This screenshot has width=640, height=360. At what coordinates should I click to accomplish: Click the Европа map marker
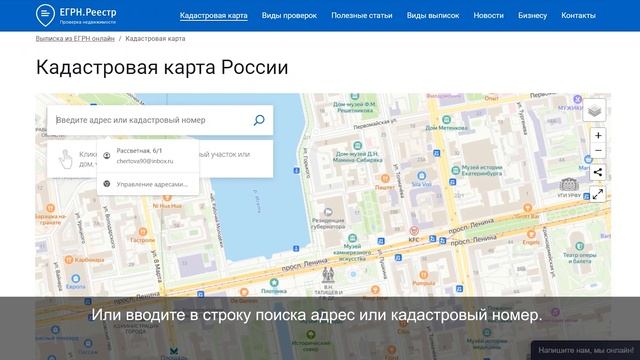click(x=76, y=278)
